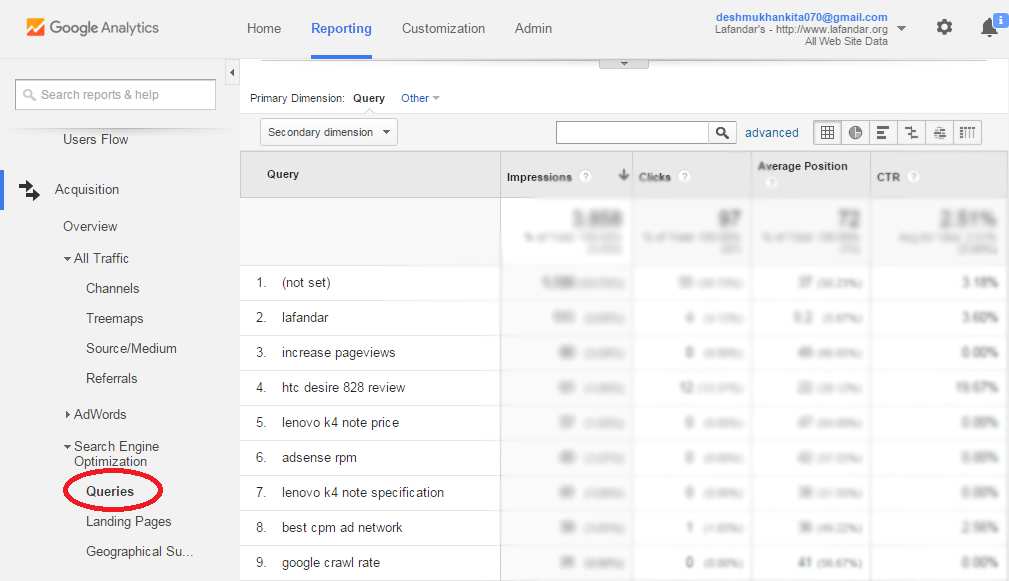
Task: Expand the collapsed chart panel handle
Action: coord(624,63)
